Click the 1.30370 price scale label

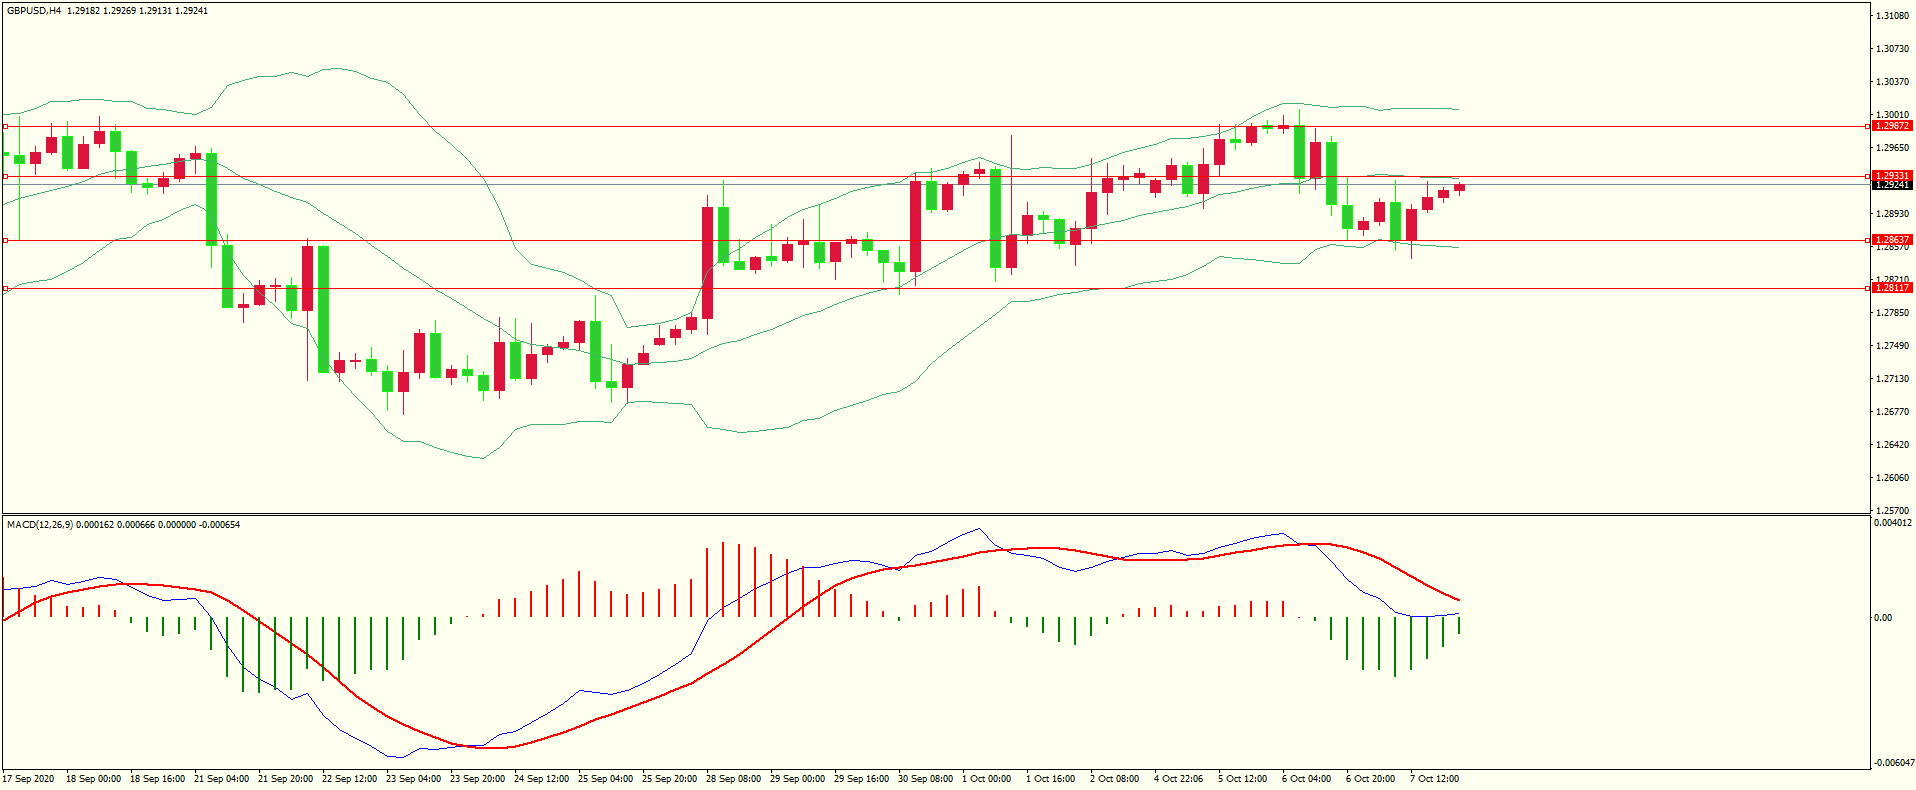[1892, 82]
